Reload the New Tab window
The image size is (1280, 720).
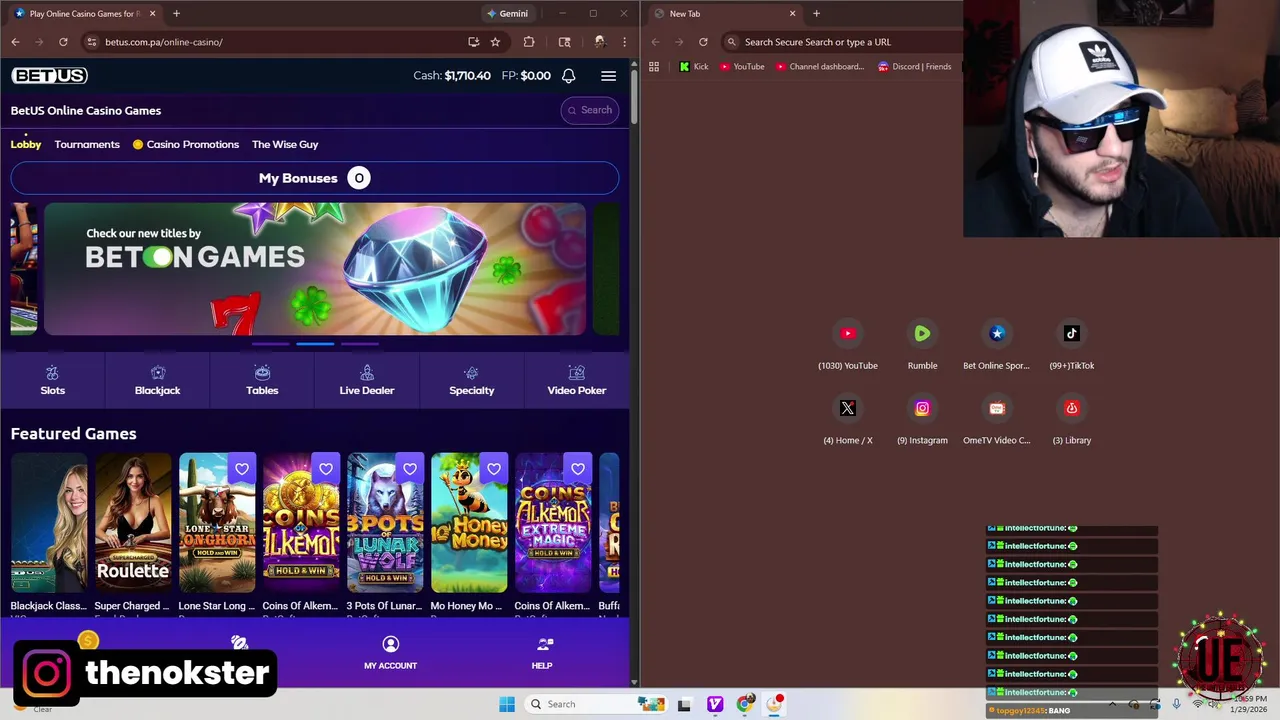point(703,42)
